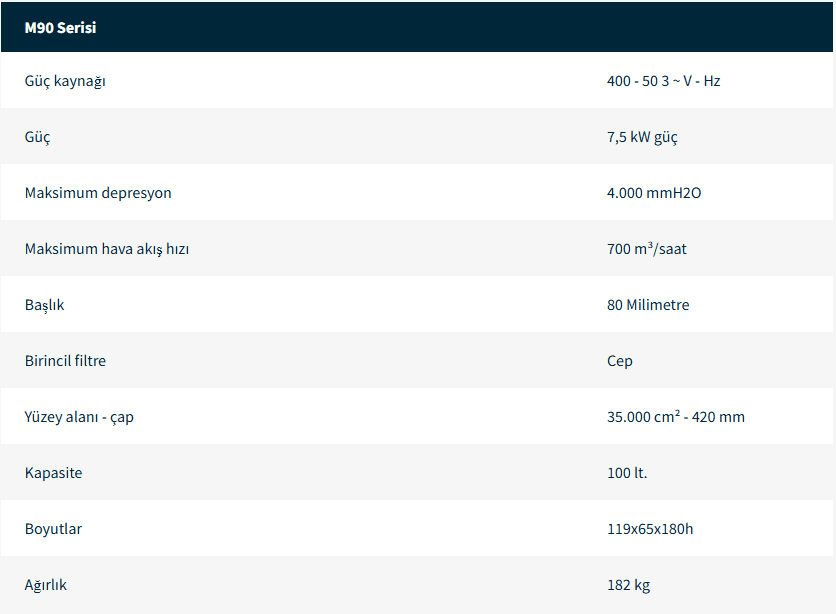Viewport: 836px width, 614px height.
Task: Select the Cep filter value
Action: 619,361
